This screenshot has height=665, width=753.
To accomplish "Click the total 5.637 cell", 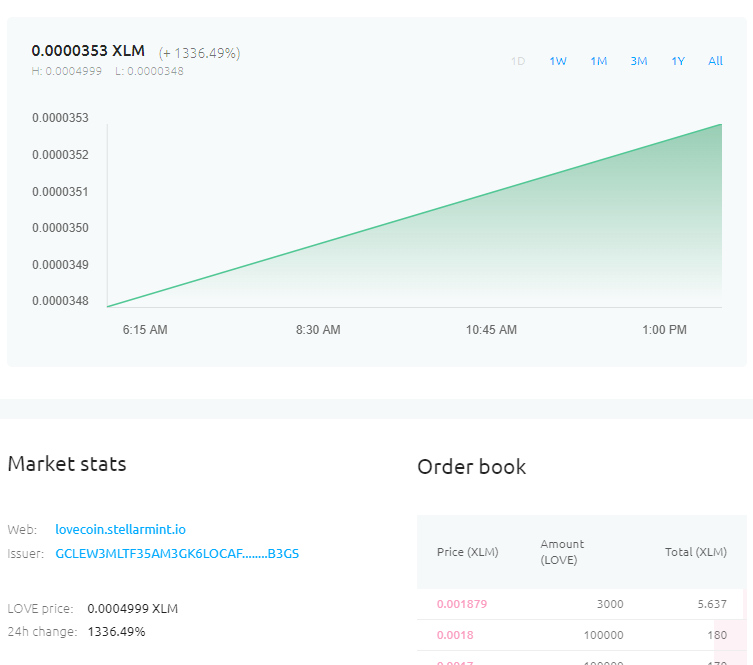I will click(712, 604).
